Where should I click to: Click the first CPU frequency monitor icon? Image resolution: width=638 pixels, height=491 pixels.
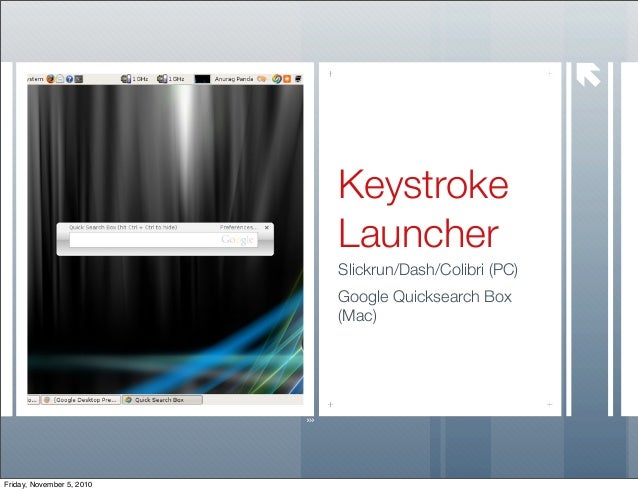pyautogui.click(x=126, y=79)
